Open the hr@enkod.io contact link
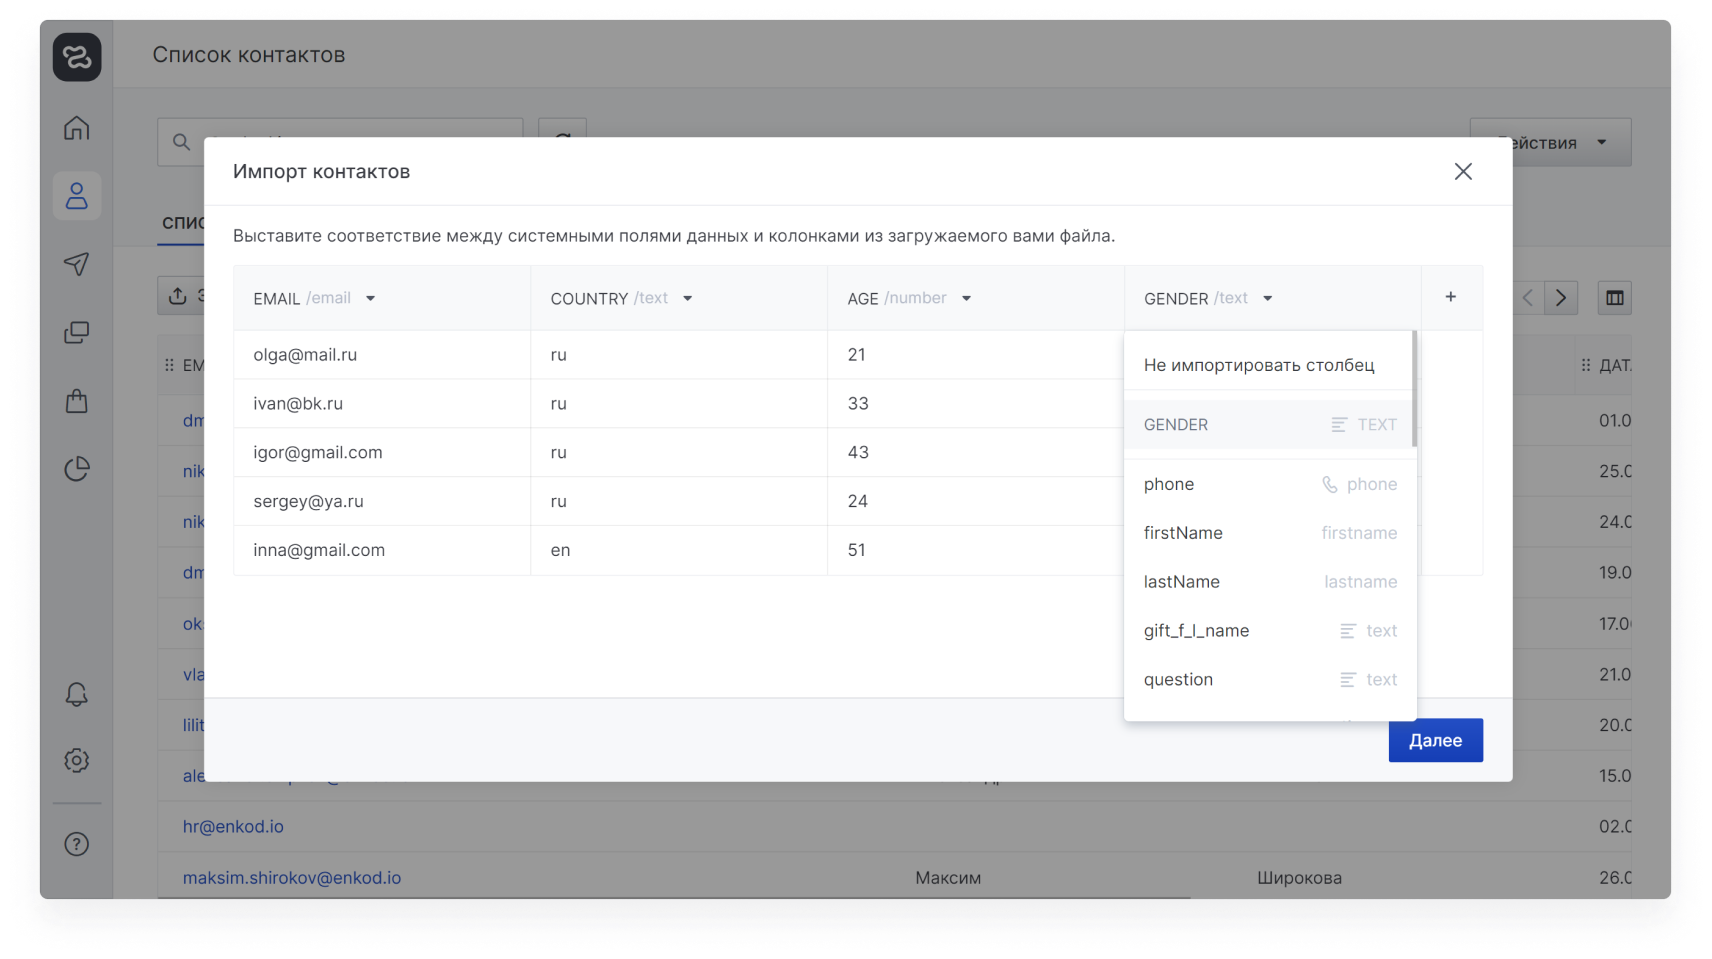The height and width of the screenshot is (959, 1712). pyautogui.click(x=233, y=827)
